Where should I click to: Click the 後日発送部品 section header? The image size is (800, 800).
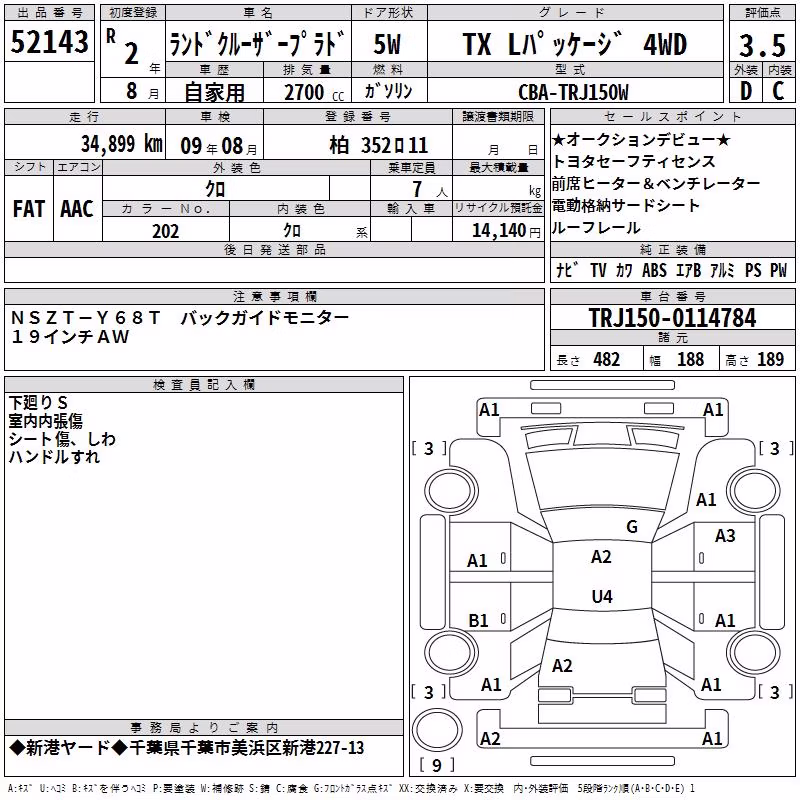click(x=274, y=249)
